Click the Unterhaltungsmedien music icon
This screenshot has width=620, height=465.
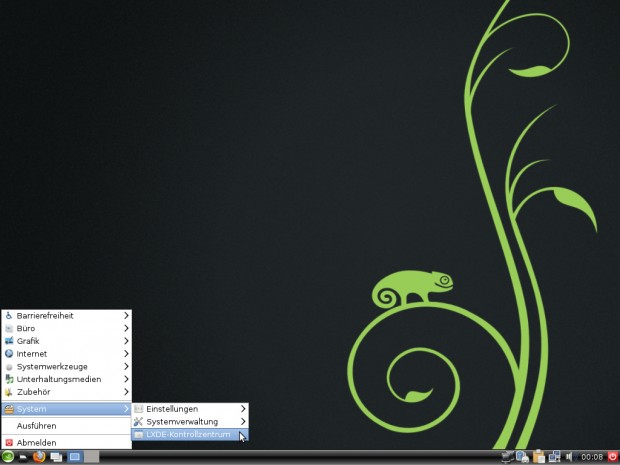(9, 379)
